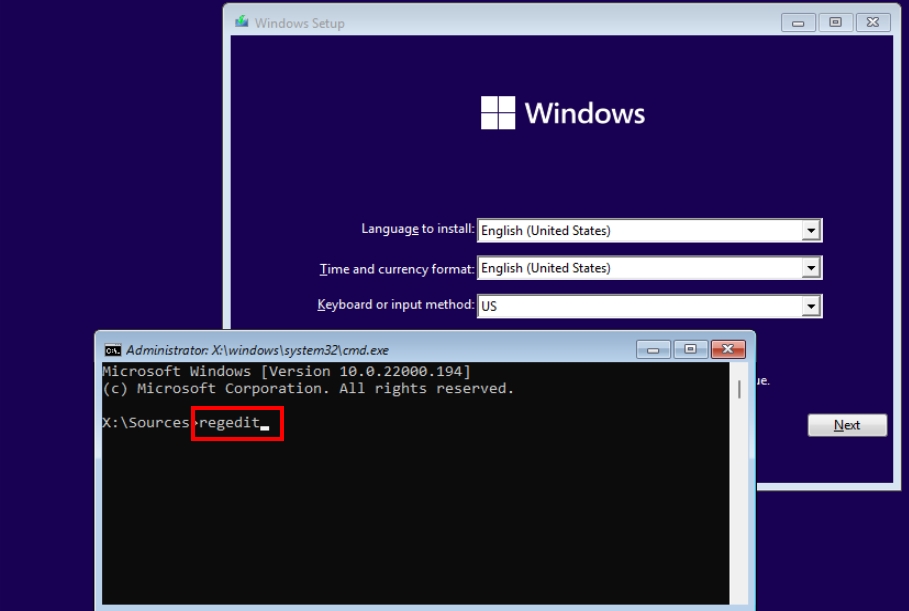Screen dimensions: 909x611
Task: Click the maximize icon on the command prompt
Action: click(692, 349)
